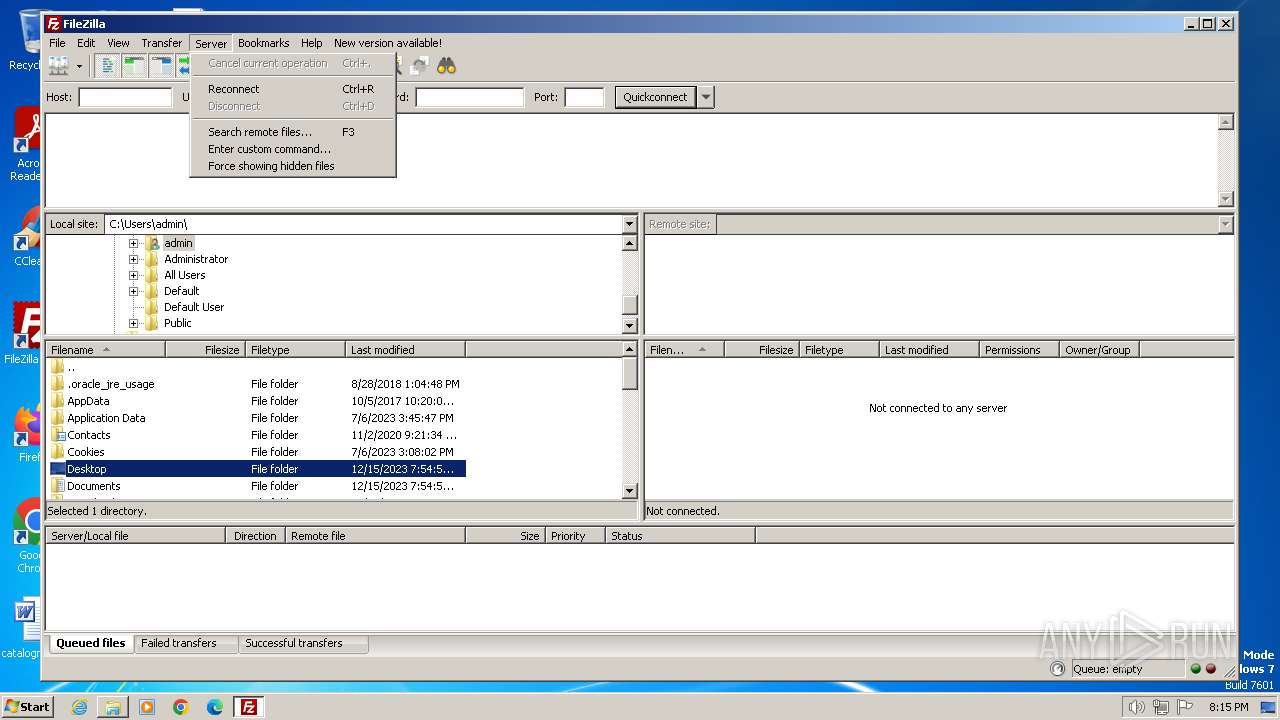The image size is (1280, 720).
Task: Open the Site Manager dropdown arrow
Action: pos(79,66)
